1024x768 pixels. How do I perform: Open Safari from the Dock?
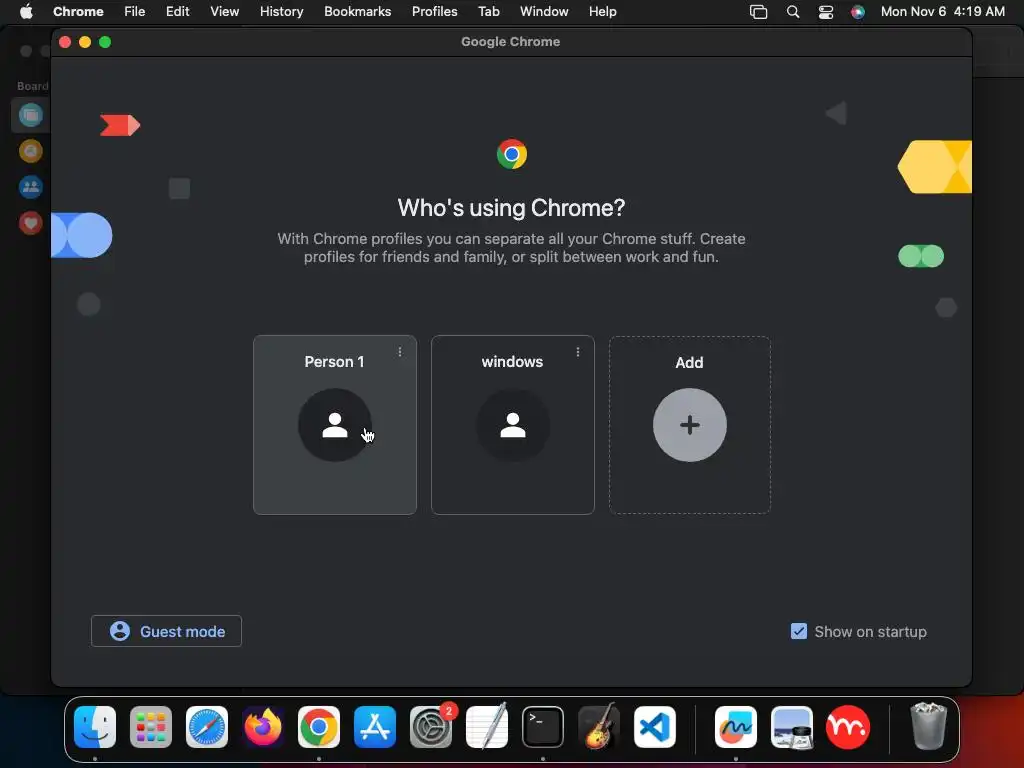tap(207, 727)
